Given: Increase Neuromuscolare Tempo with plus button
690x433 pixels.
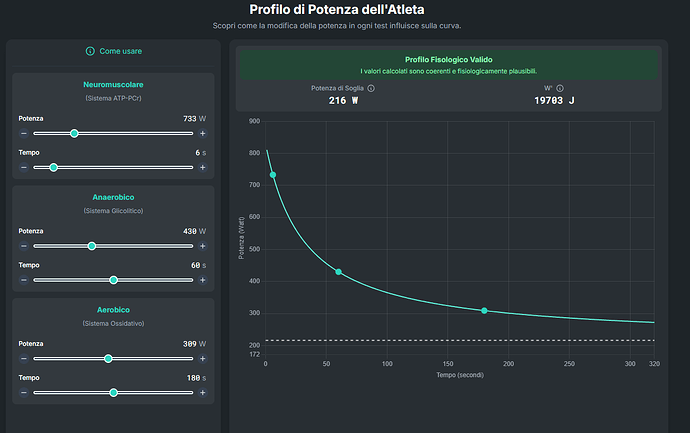Looking at the screenshot, I should [x=203, y=167].
